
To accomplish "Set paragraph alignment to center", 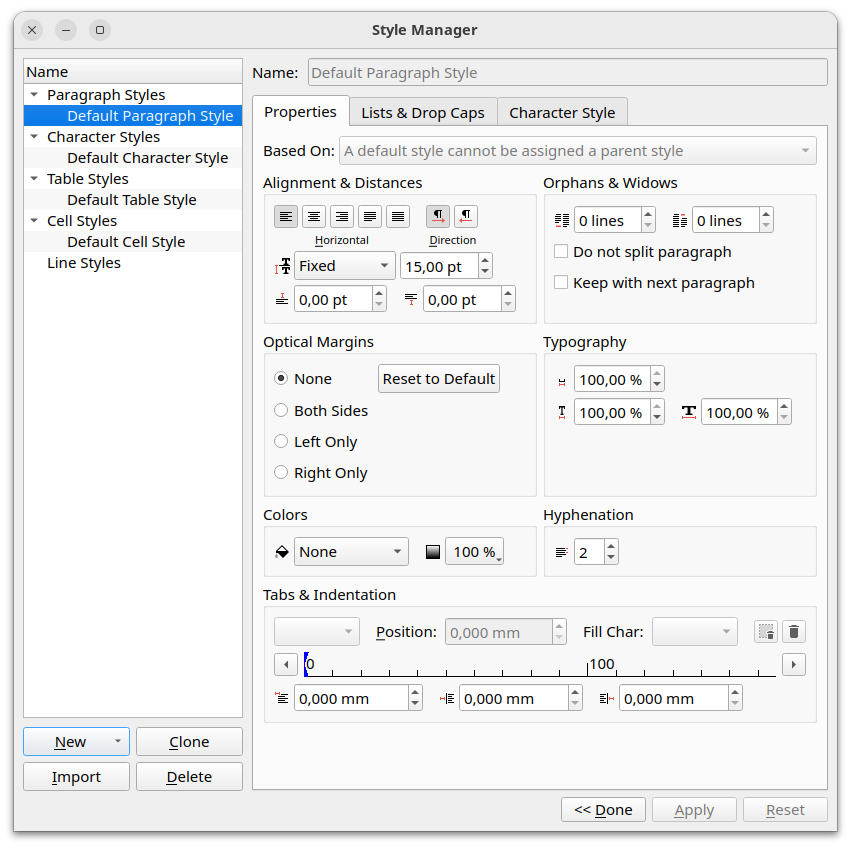I will (314, 217).
